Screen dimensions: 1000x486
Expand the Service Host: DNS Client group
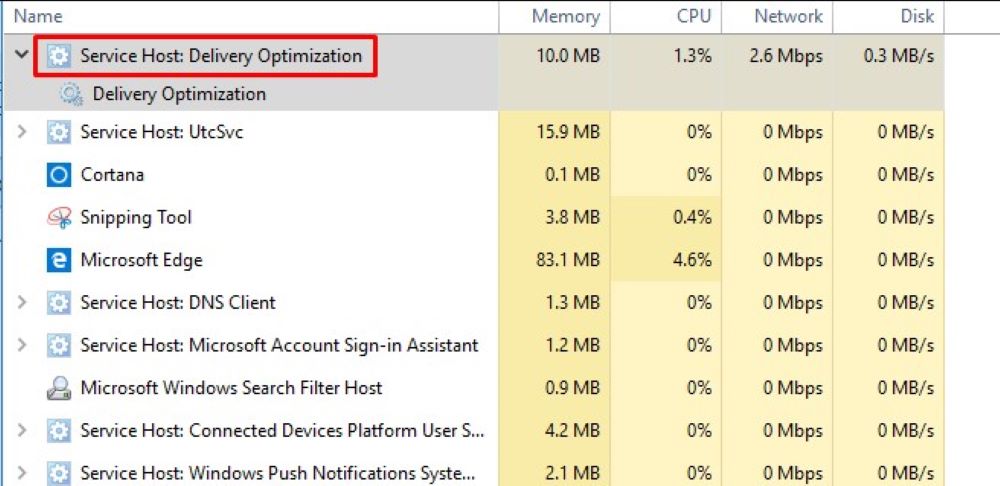click(x=22, y=303)
